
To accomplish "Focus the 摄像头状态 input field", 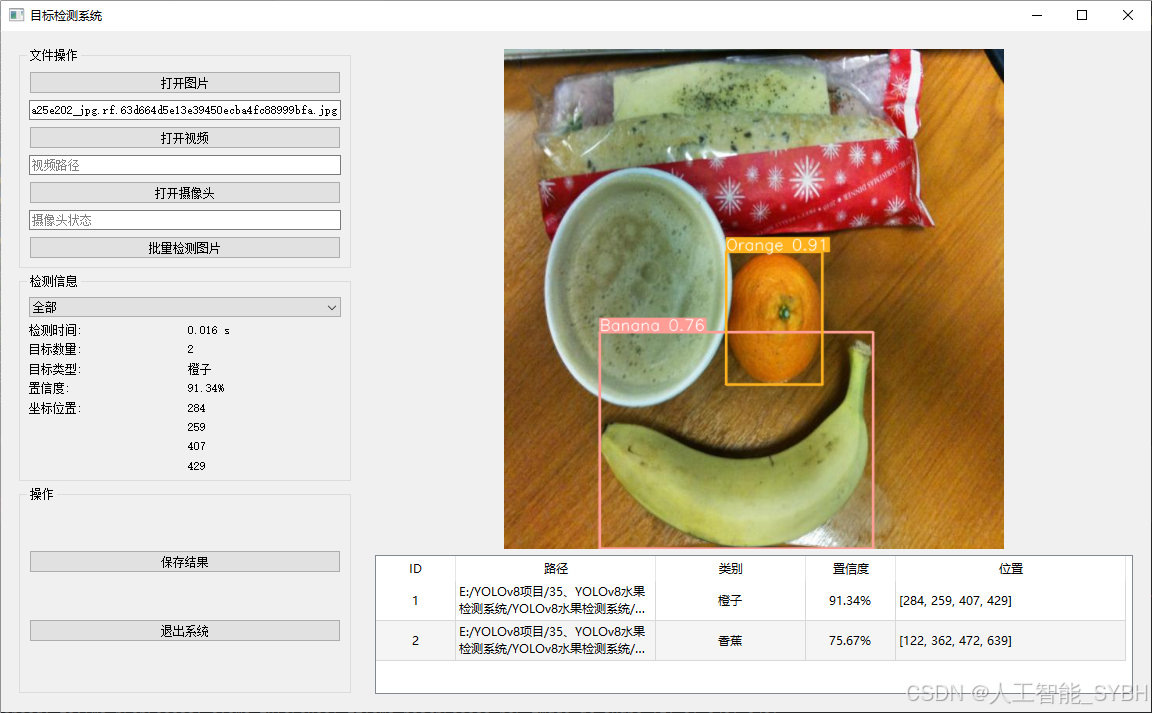I will (184, 220).
